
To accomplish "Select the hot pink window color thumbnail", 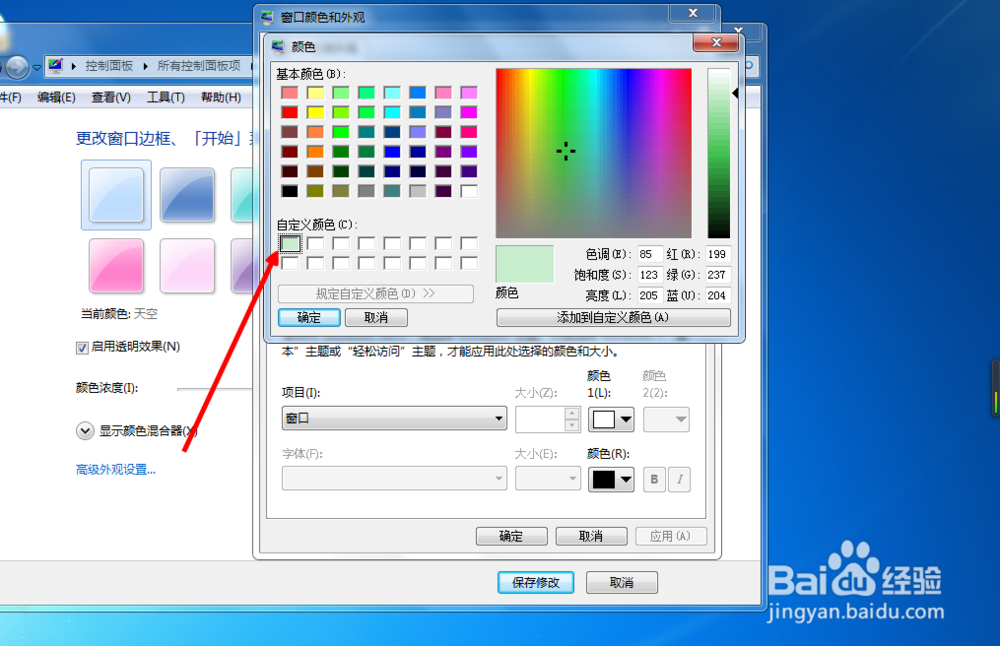I will [x=116, y=266].
